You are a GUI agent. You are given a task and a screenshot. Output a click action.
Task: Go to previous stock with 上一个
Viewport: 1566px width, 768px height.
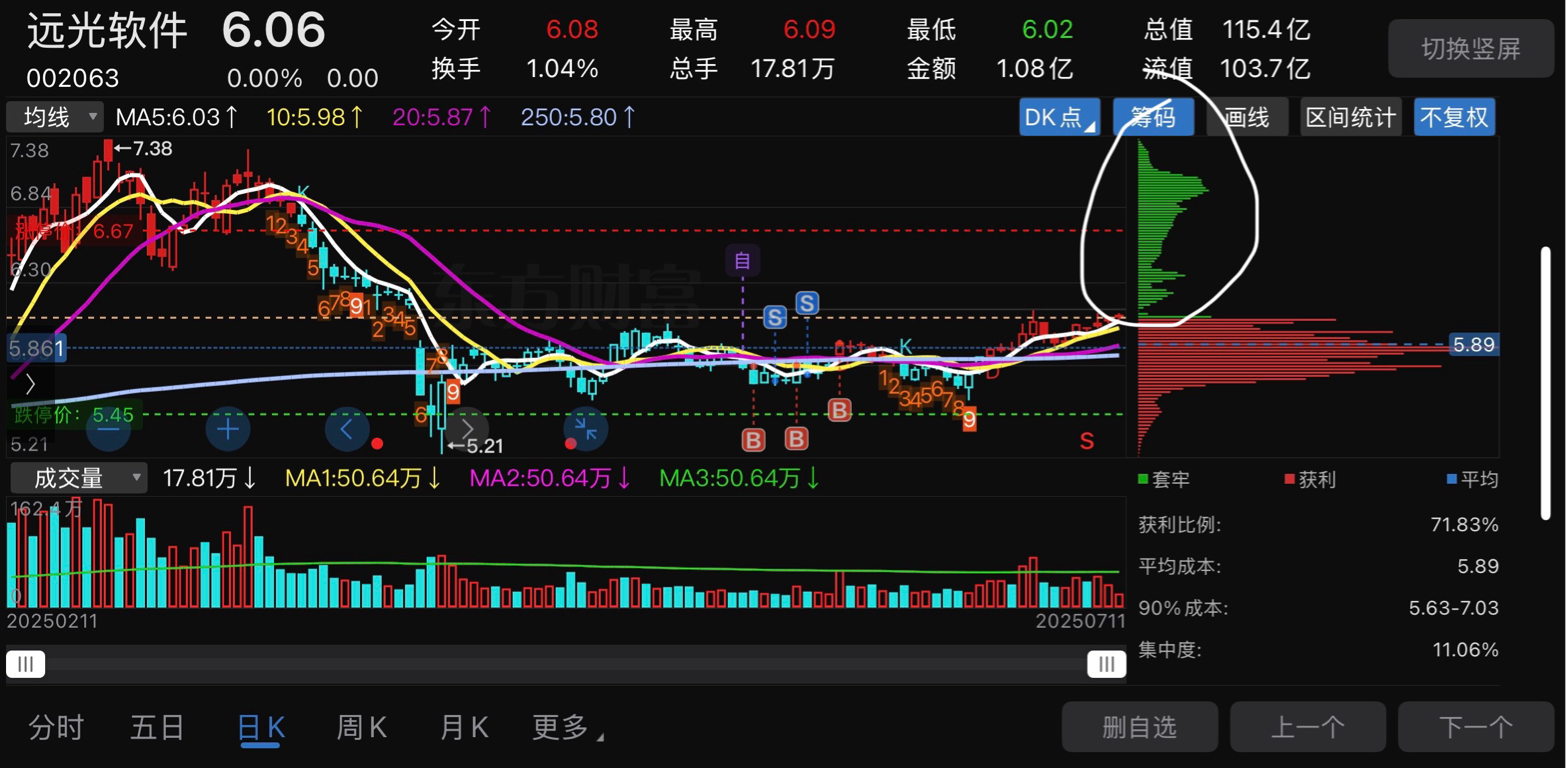1308,727
